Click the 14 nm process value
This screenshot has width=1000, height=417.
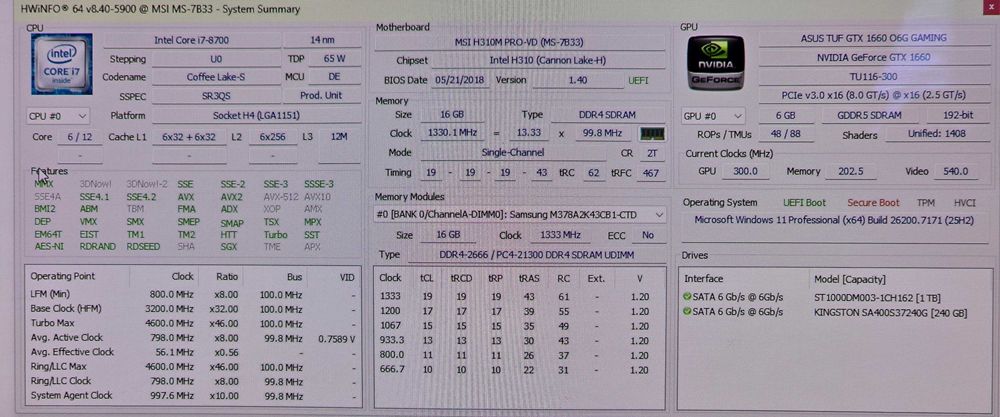click(x=322, y=40)
